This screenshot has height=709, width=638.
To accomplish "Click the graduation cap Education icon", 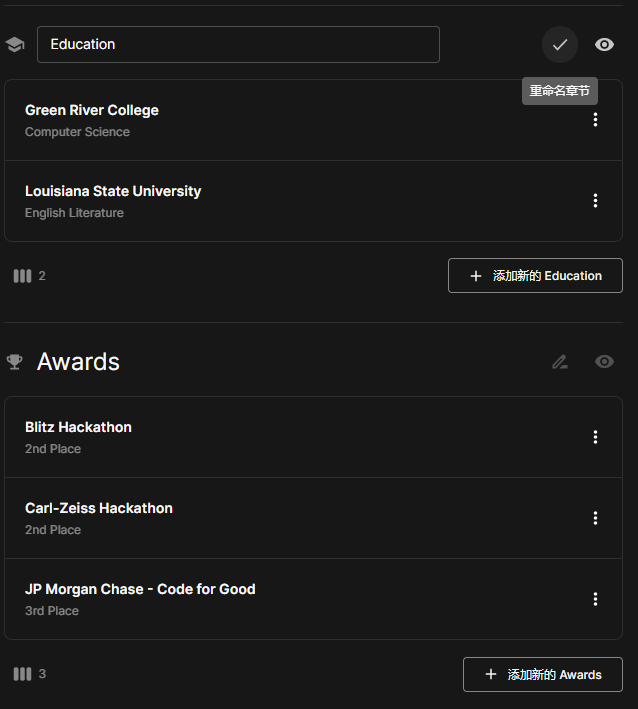I will click(x=15, y=45).
